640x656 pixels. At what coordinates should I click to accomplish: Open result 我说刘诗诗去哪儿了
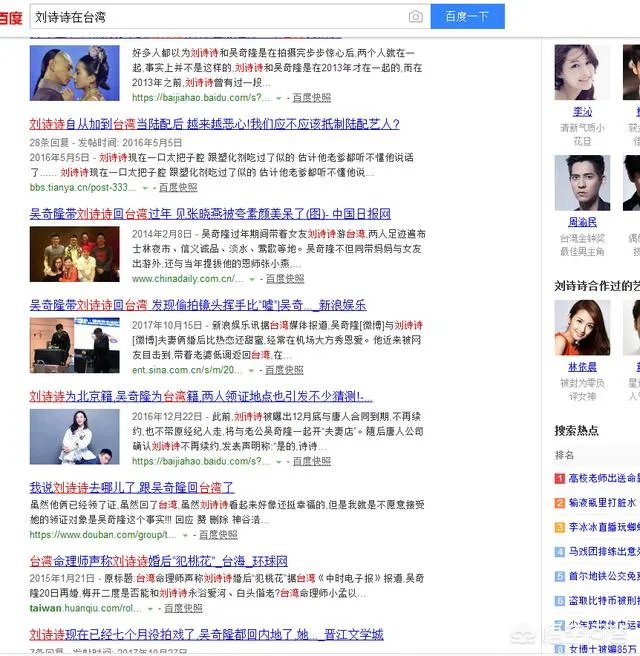[x=132, y=487]
